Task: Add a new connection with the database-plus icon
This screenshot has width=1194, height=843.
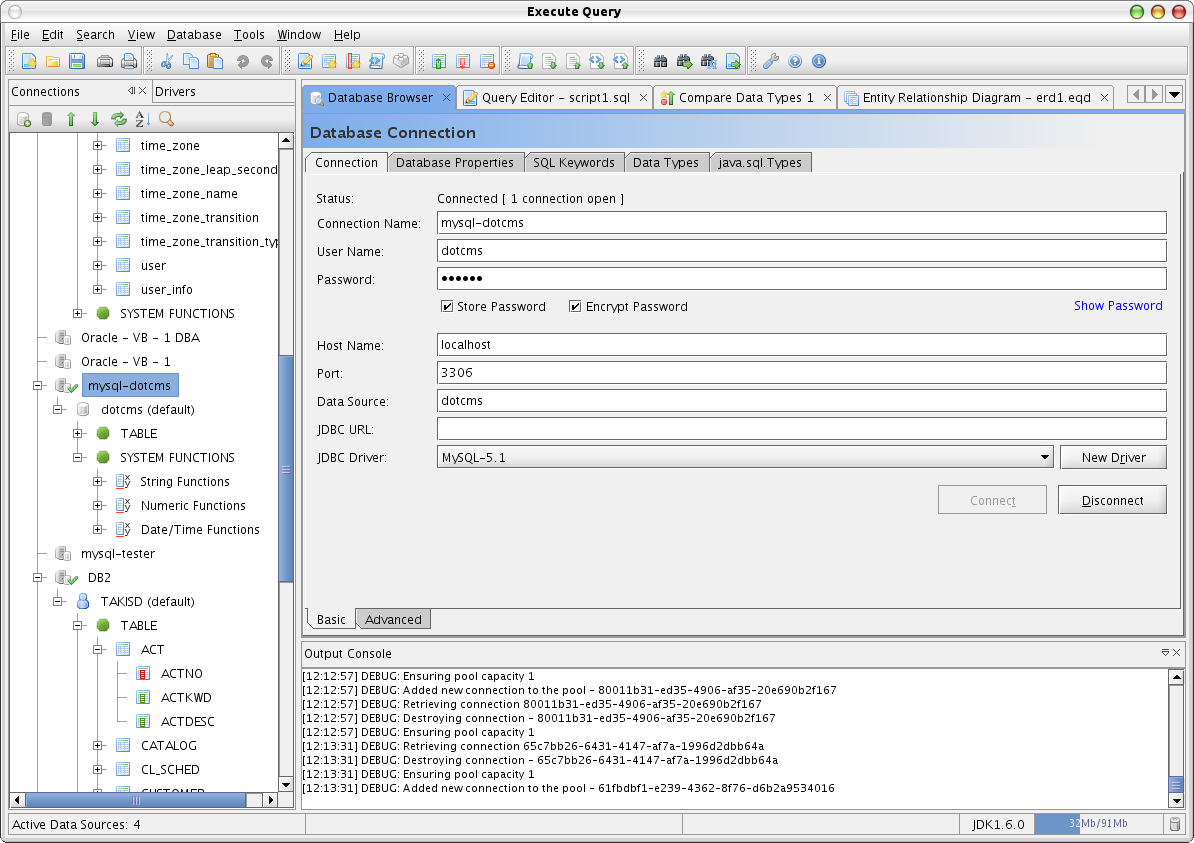Action: [24, 119]
